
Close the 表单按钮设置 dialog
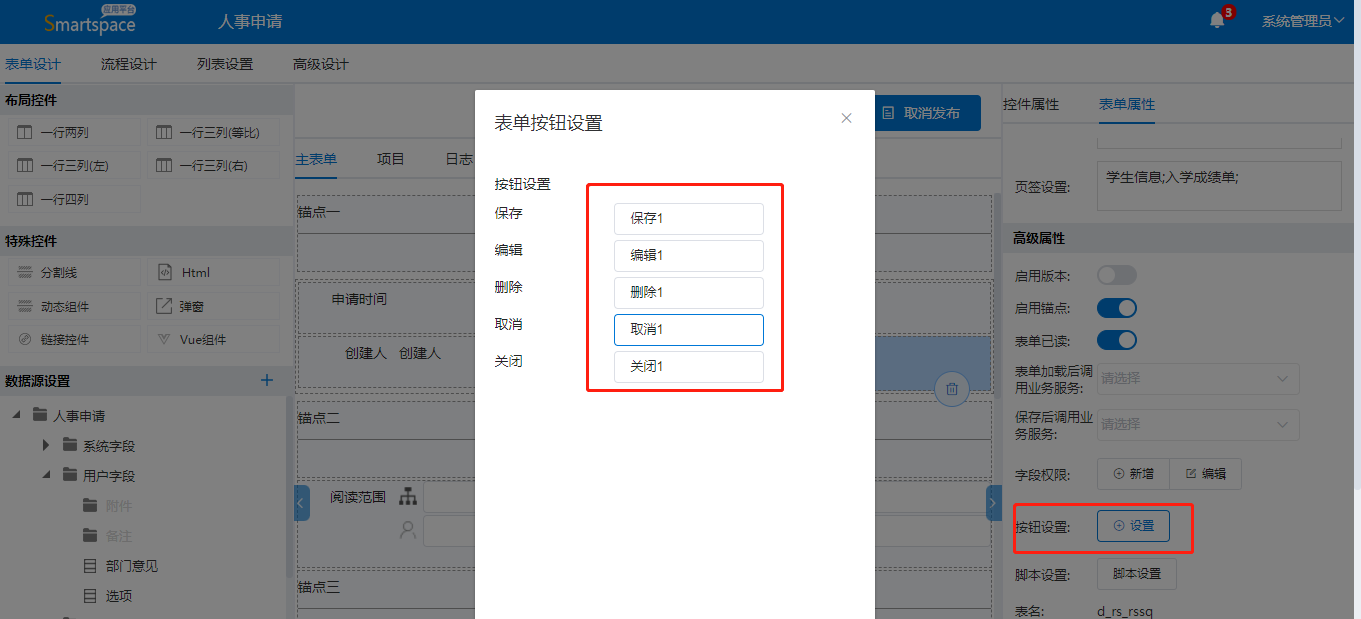pyautogui.click(x=846, y=118)
